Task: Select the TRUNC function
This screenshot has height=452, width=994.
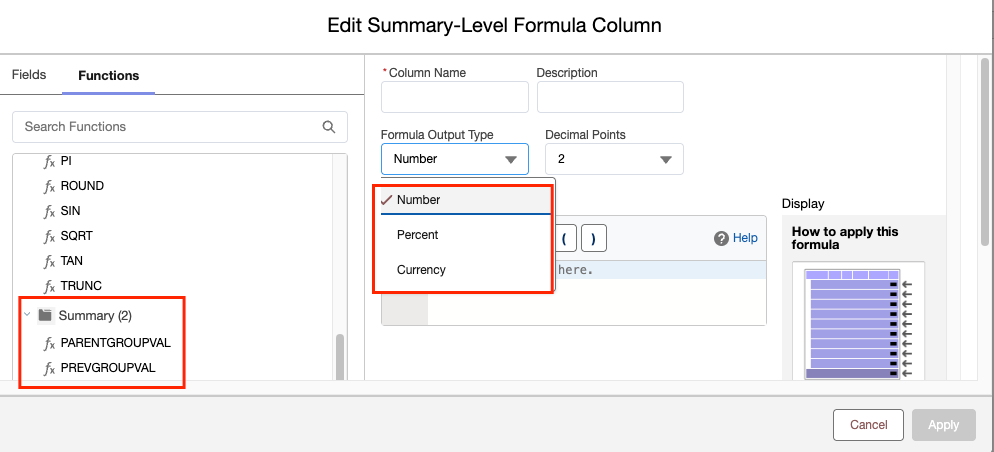Action: pyautogui.click(x=81, y=286)
